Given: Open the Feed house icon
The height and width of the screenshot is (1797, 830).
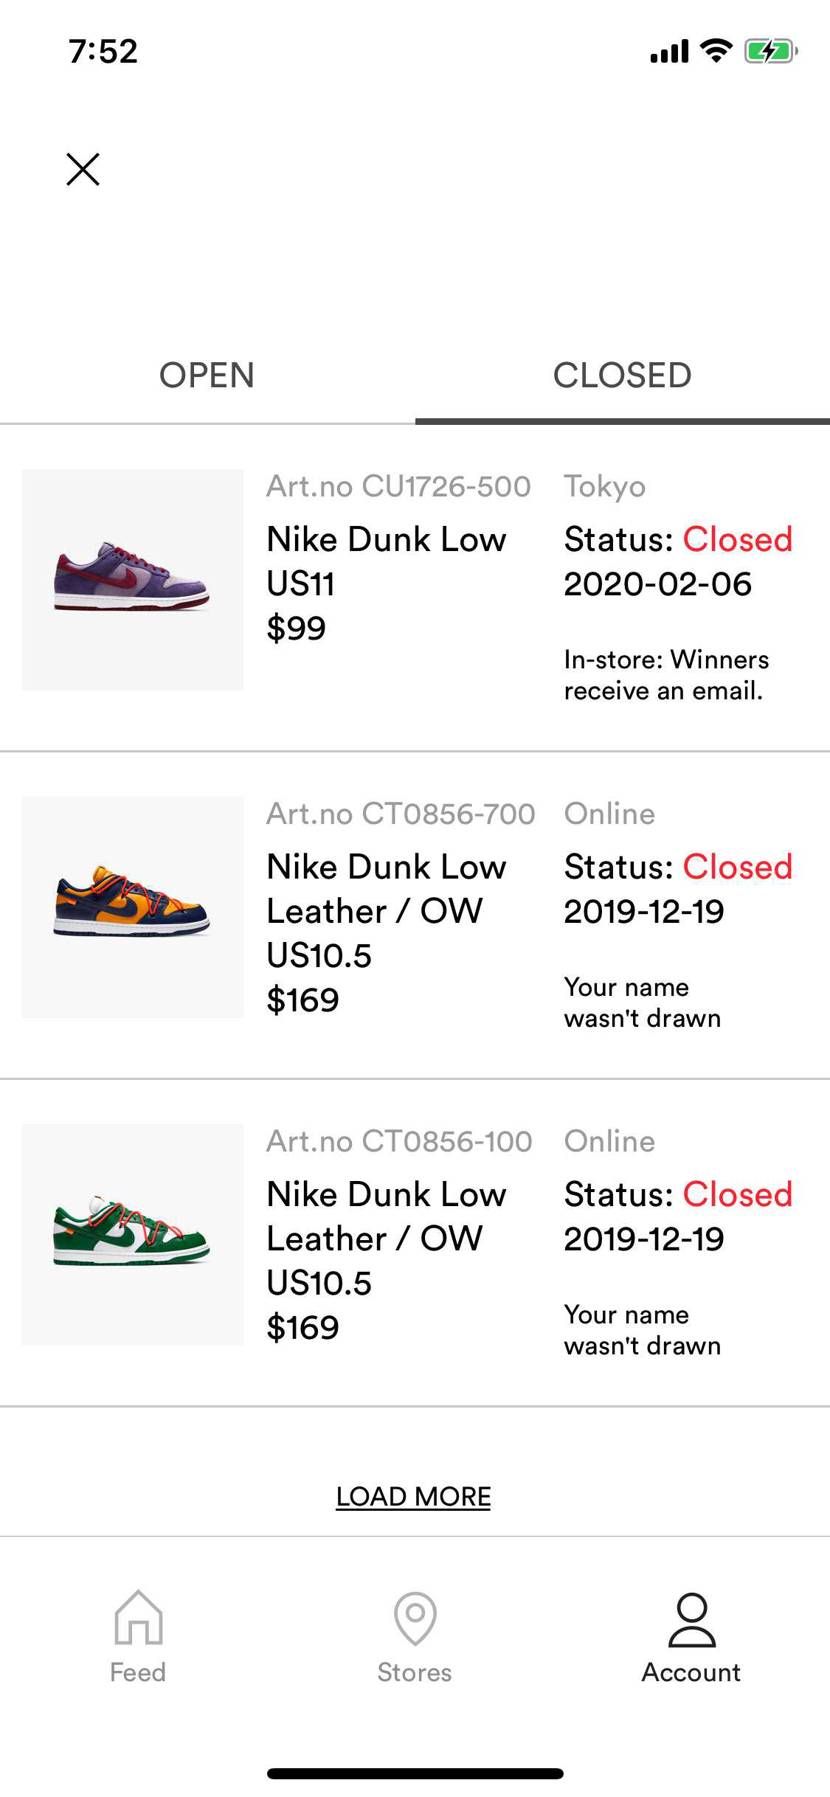Looking at the screenshot, I should 138,1617.
